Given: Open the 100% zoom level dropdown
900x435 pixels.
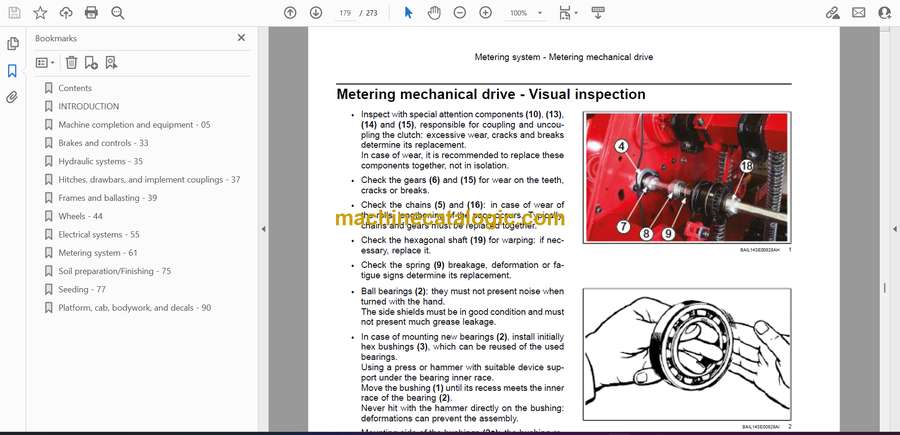Looking at the screenshot, I should click(x=526, y=13).
